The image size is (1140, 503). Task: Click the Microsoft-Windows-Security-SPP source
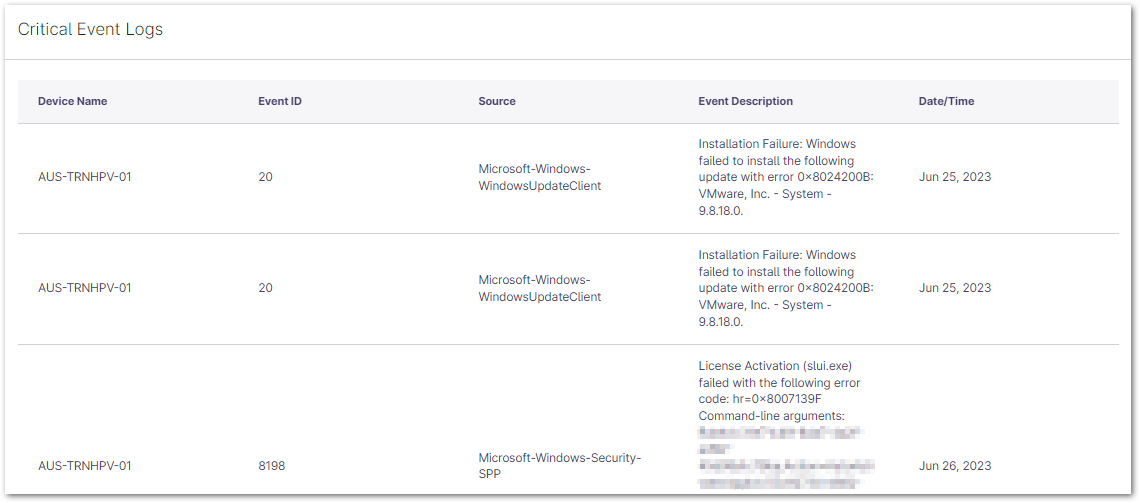point(559,466)
